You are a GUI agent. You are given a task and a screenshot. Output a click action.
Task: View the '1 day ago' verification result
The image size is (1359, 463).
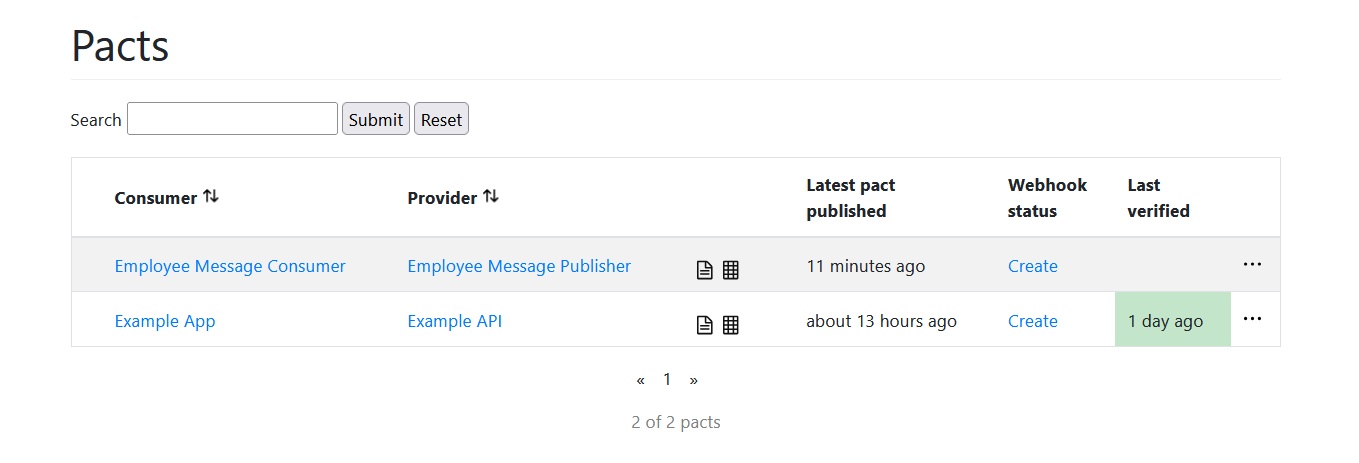click(x=1166, y=321)
